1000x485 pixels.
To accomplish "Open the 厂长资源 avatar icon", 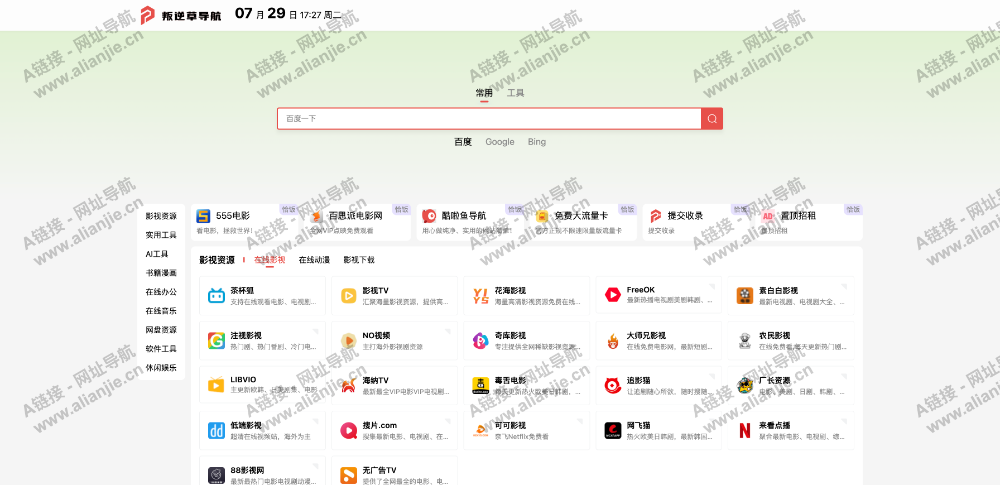I will coord(745,385).
